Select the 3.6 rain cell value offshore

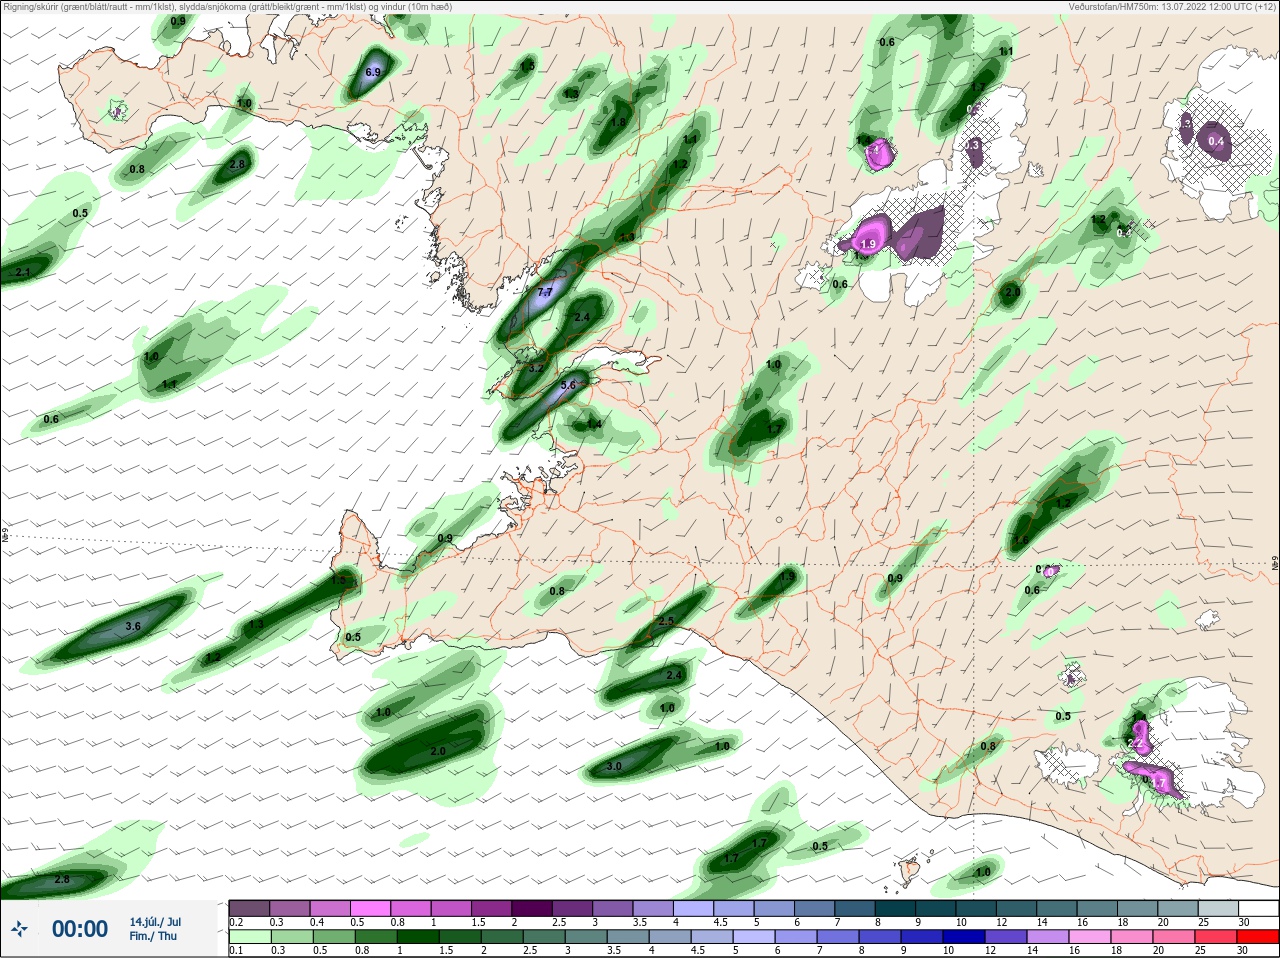[133, 626]
